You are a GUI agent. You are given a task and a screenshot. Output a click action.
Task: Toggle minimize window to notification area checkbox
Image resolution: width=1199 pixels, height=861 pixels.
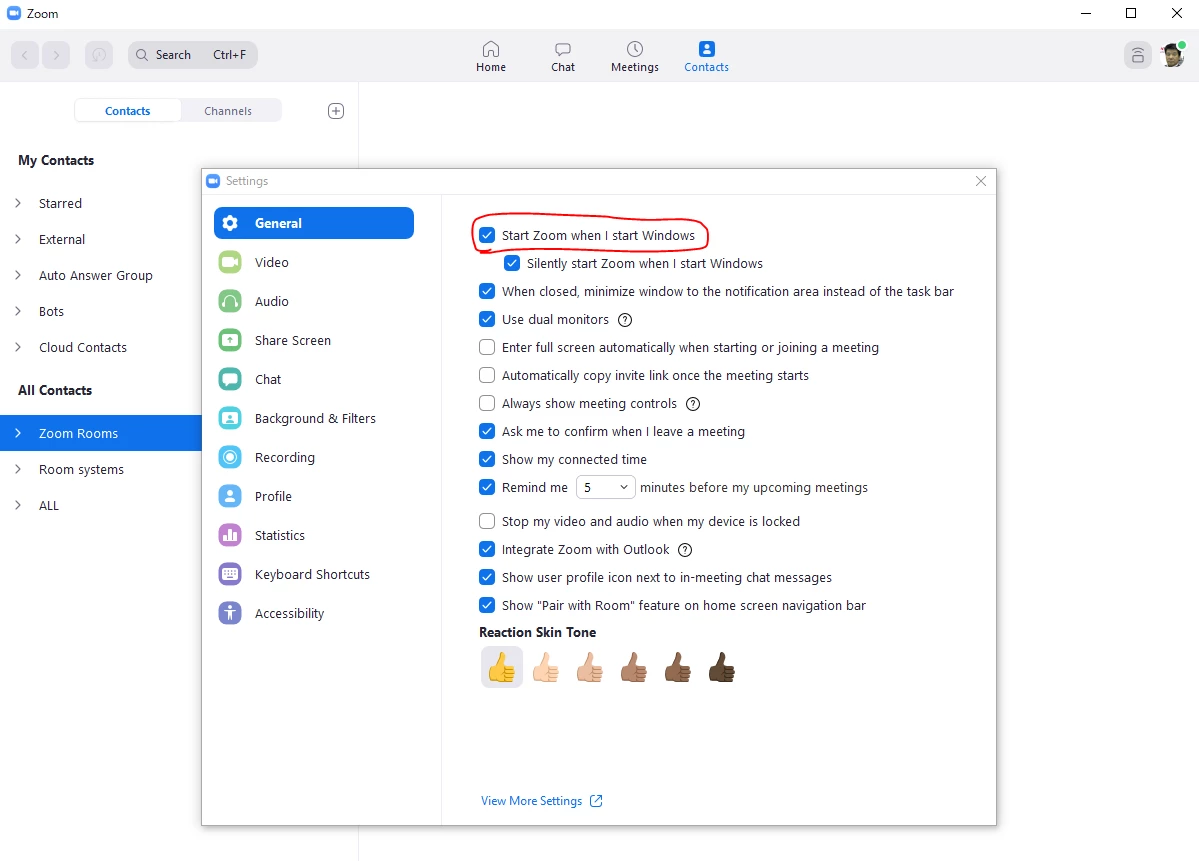point(487,291)
